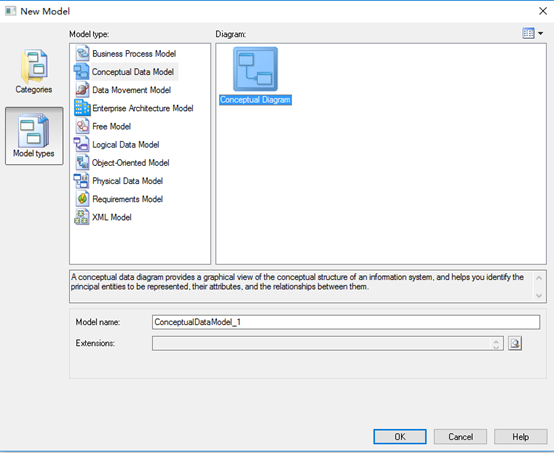Click the Free Model icon
Screen dimensions: 554x453
82,126
